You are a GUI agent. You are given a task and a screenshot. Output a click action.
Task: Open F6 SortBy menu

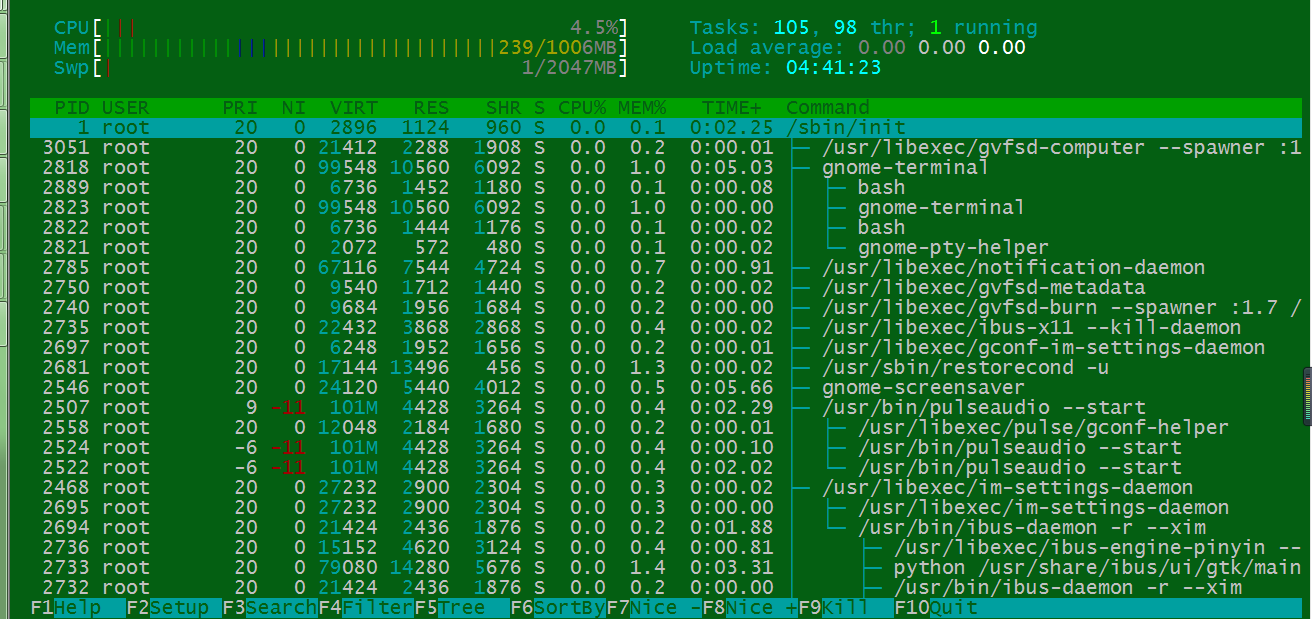click(558, 607)
